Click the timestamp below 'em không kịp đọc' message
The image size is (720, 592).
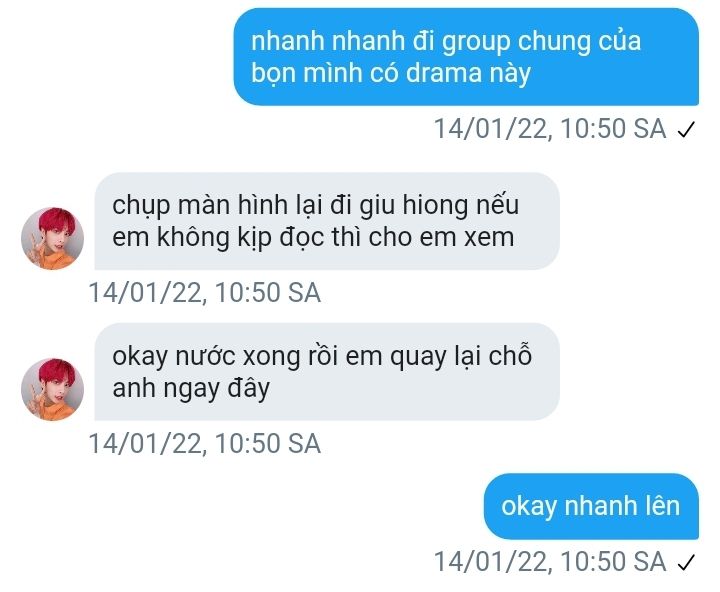(x=204, y=293)
